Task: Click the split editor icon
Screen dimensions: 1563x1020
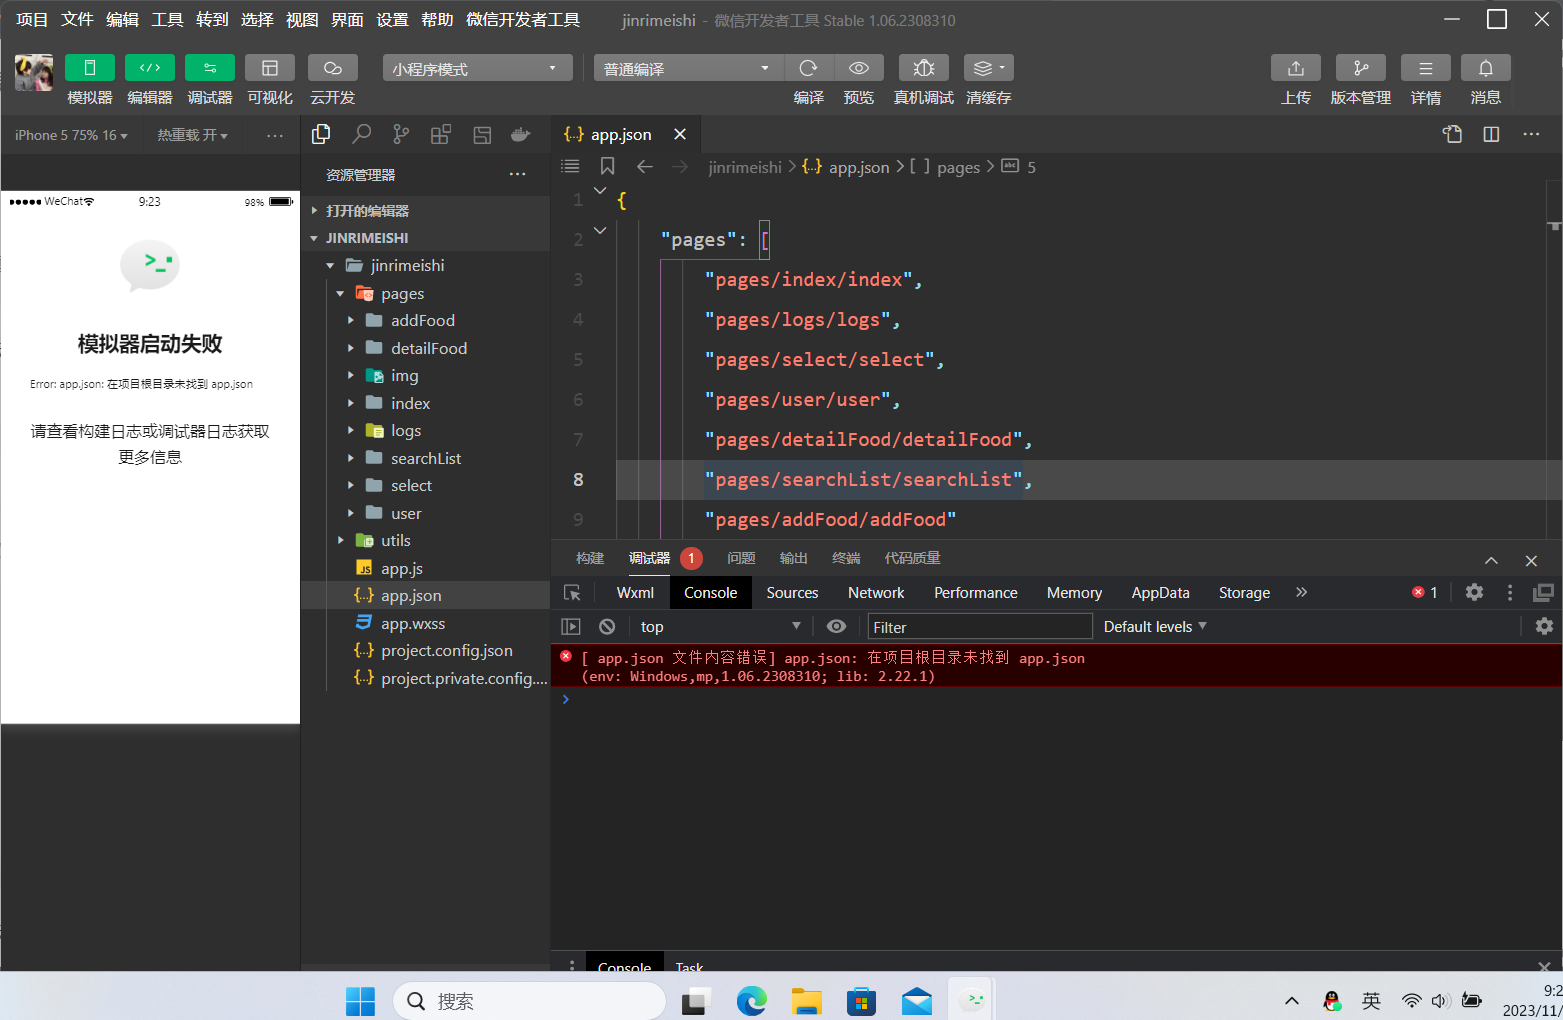Action: click(1491, 134)
